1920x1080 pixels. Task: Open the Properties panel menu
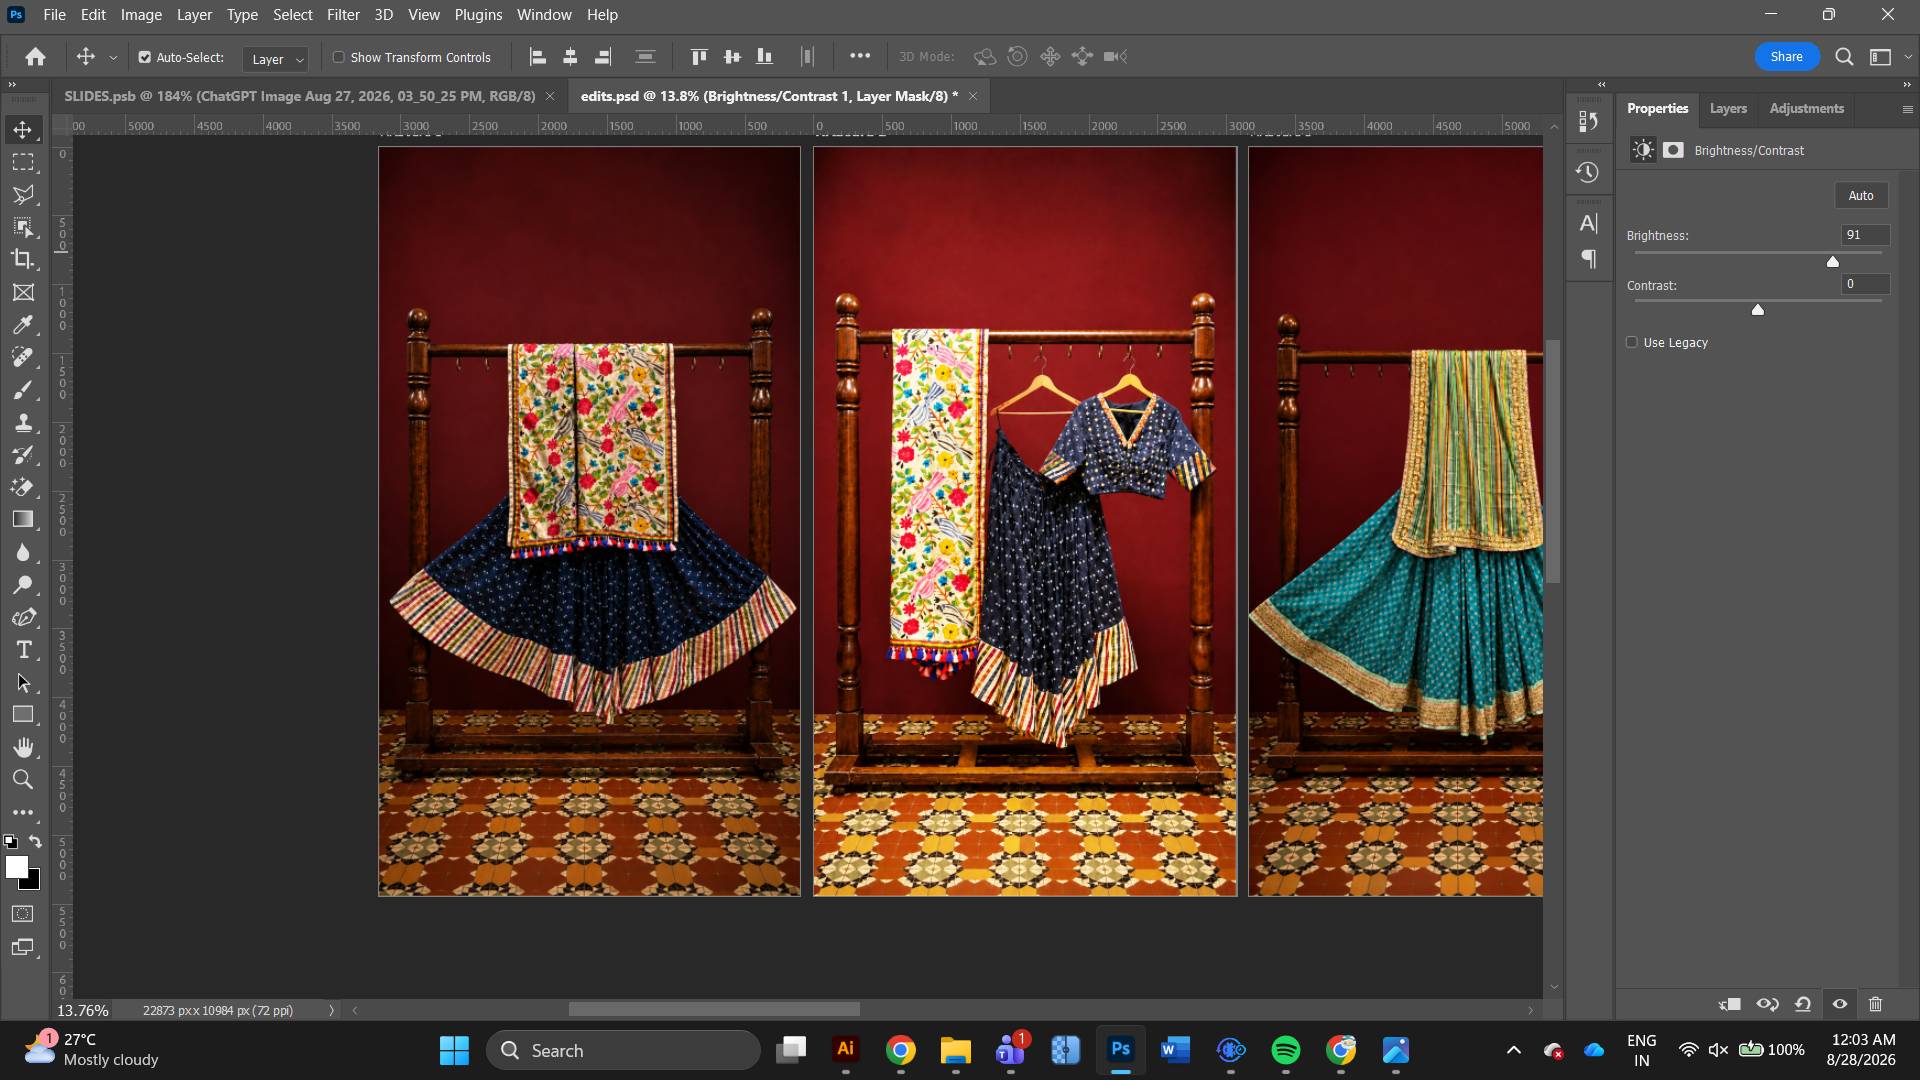1907,109
